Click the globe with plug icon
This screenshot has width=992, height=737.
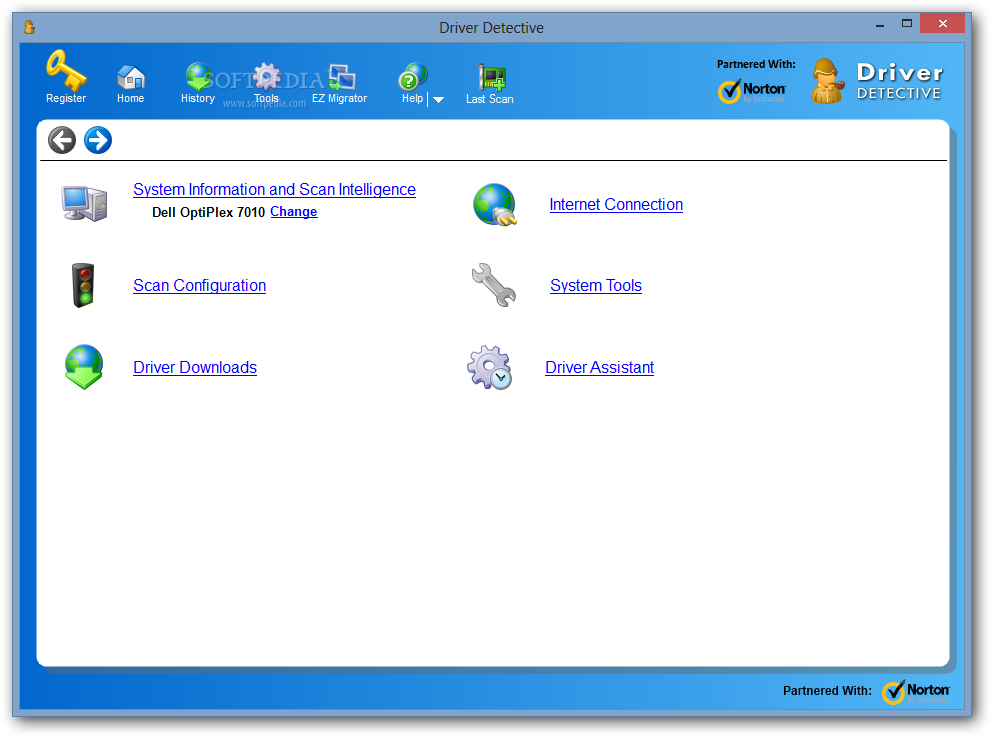coord(495,204)
